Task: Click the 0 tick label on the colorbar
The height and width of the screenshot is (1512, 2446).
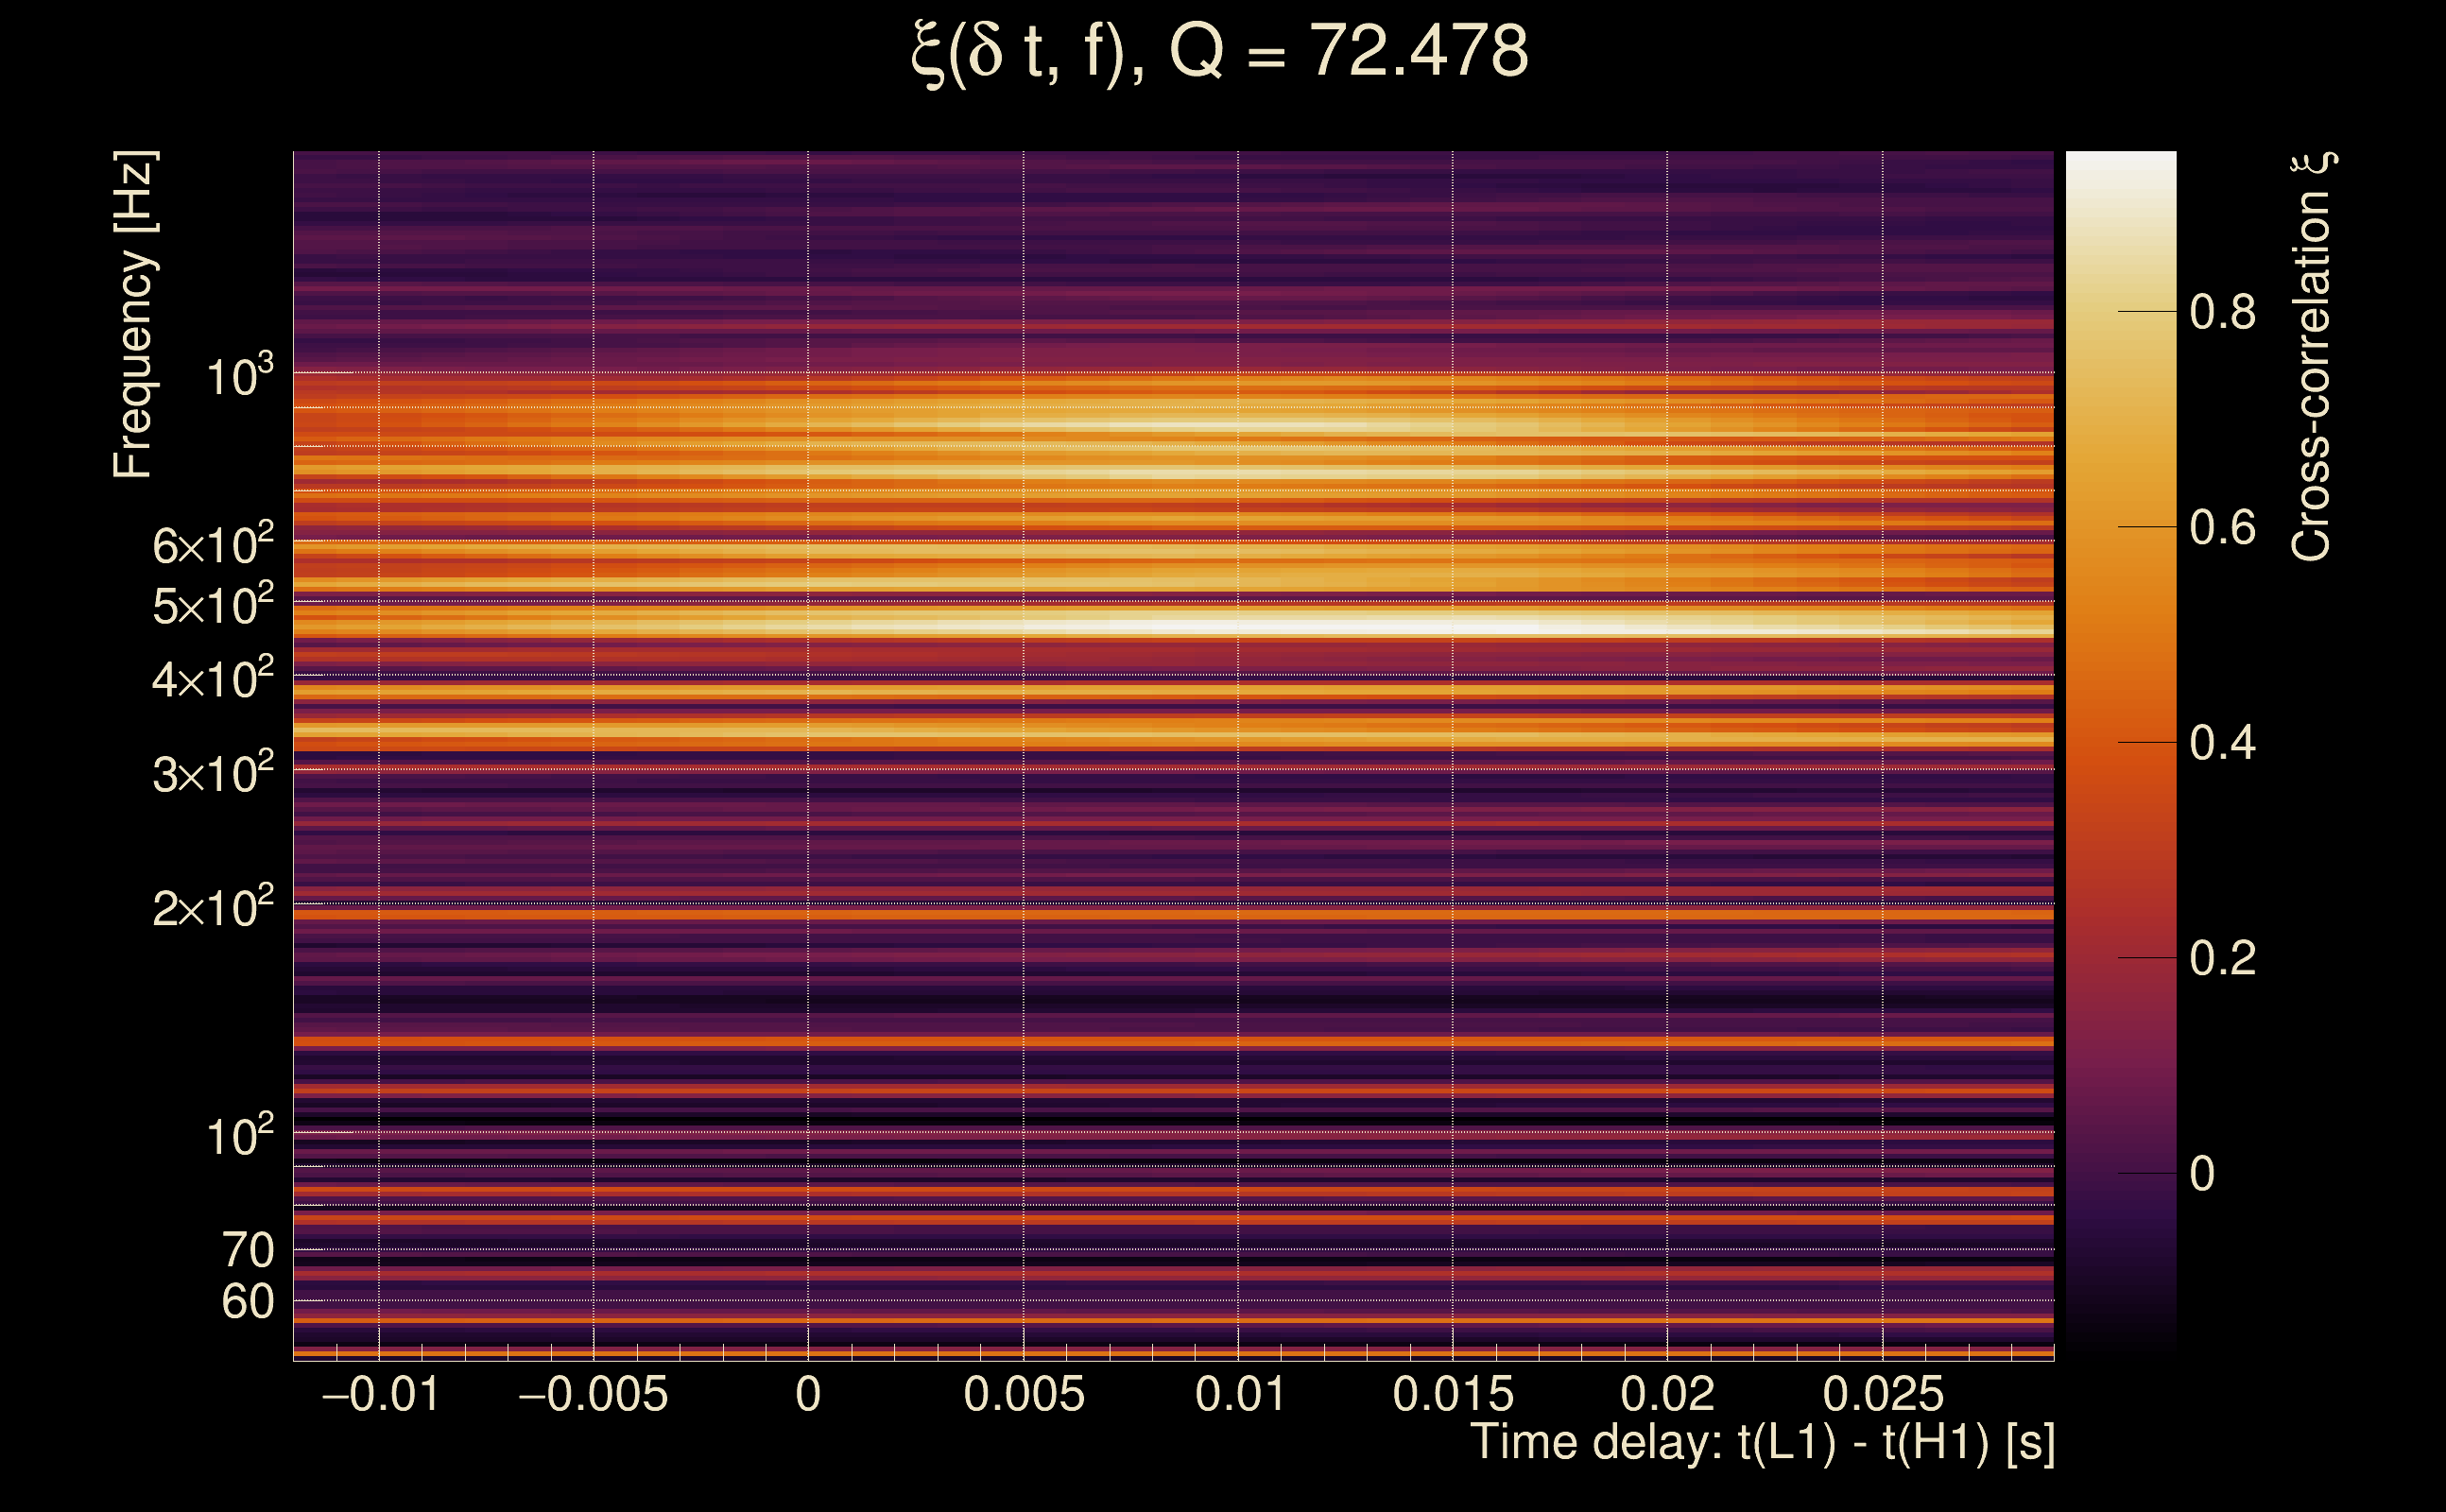Action: (x=2202, y=1174)
